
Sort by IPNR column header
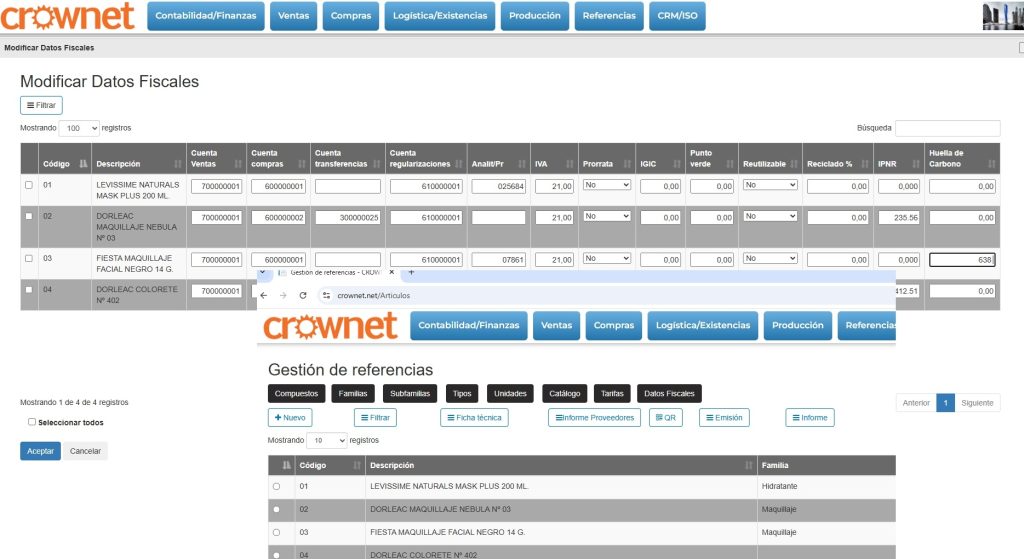pyautogui.click(x=899, y=158)
